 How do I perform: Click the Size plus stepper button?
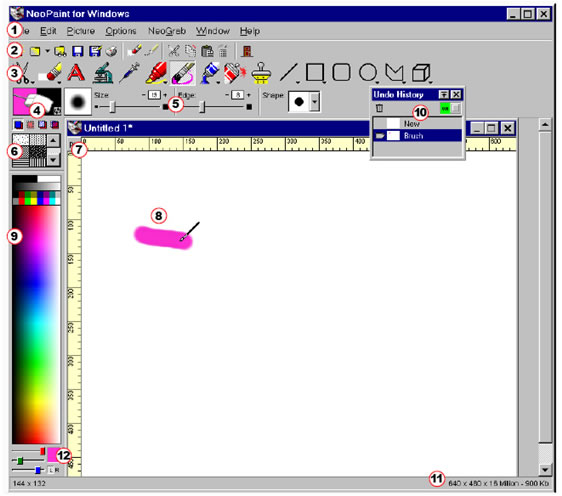tap(165, 95)
